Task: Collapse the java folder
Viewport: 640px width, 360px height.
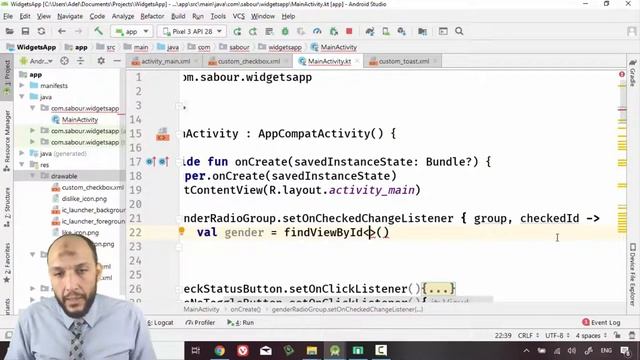Action: pos(22,97)
